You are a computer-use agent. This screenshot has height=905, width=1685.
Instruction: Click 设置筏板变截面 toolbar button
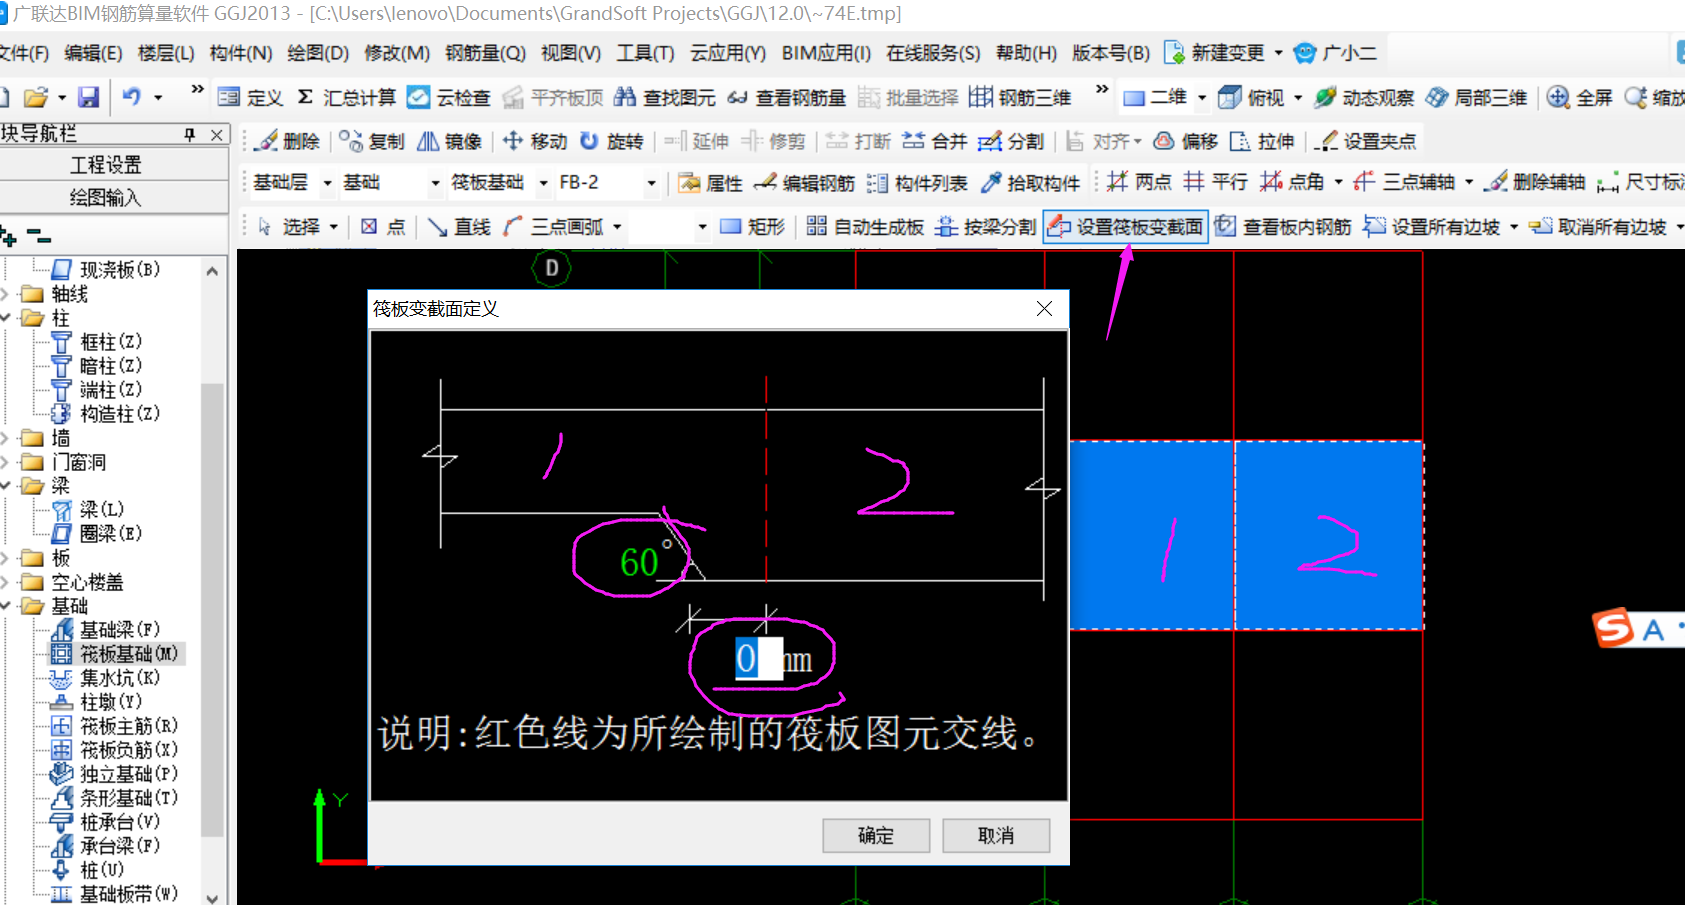1125,227
